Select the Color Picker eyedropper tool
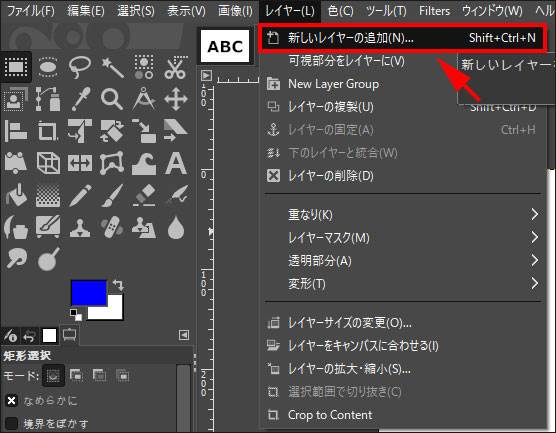The height and width of the screenshot is (433, 556). pyautogui.click(x=80, y=99)
